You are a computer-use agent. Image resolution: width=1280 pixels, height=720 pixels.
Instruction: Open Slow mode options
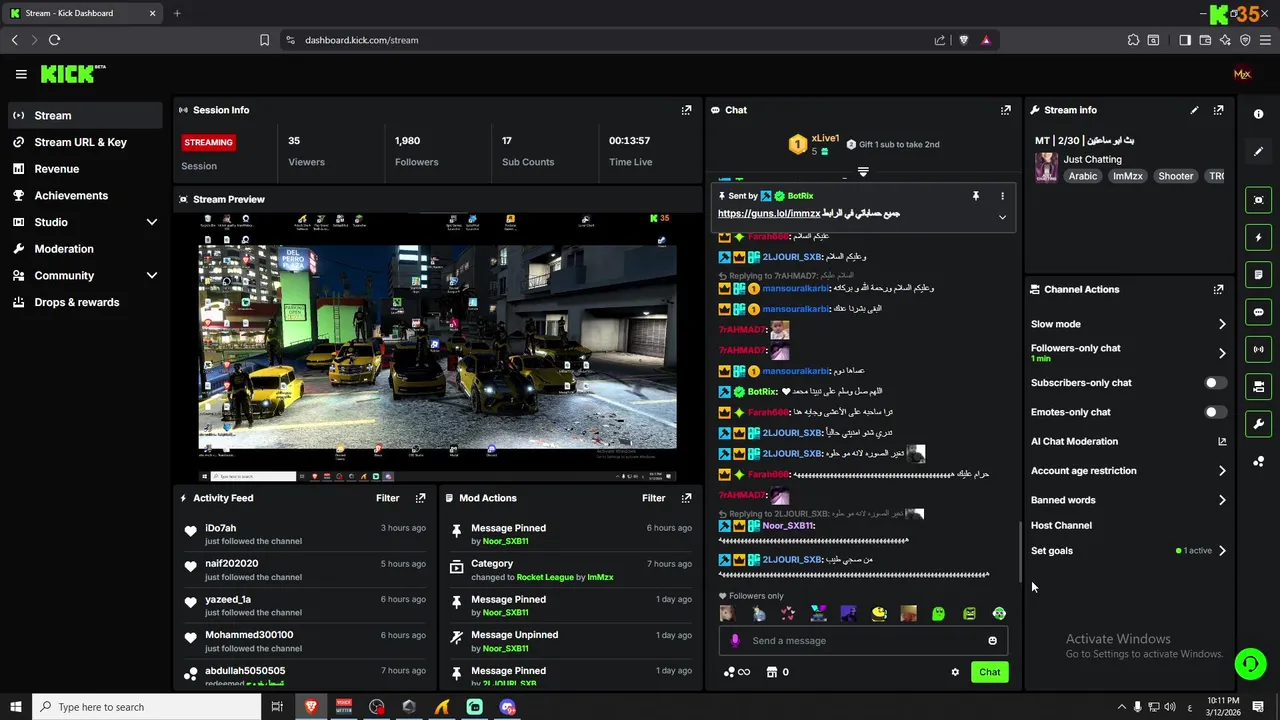pos(1129,324)
